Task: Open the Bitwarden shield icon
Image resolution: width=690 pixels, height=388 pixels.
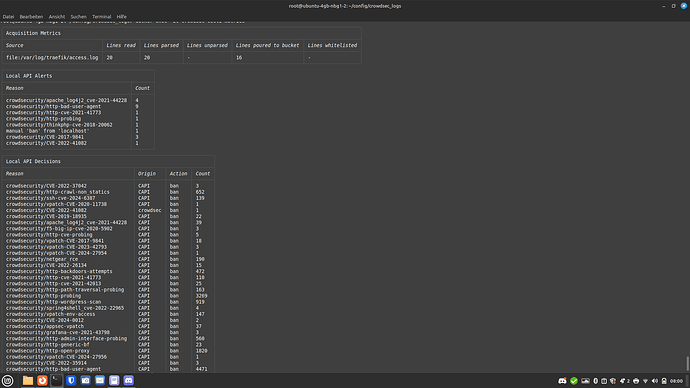Action: pyautogui.click(x=71, y=381)
